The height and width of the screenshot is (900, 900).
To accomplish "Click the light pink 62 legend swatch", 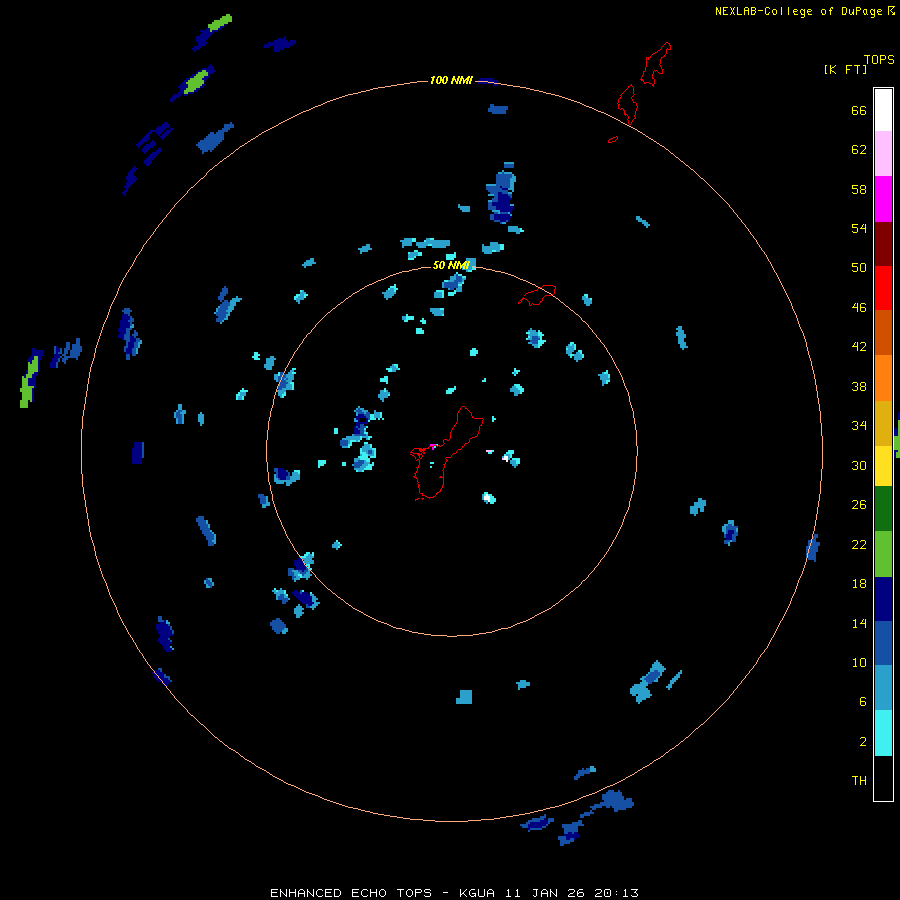I will (883, 154).
